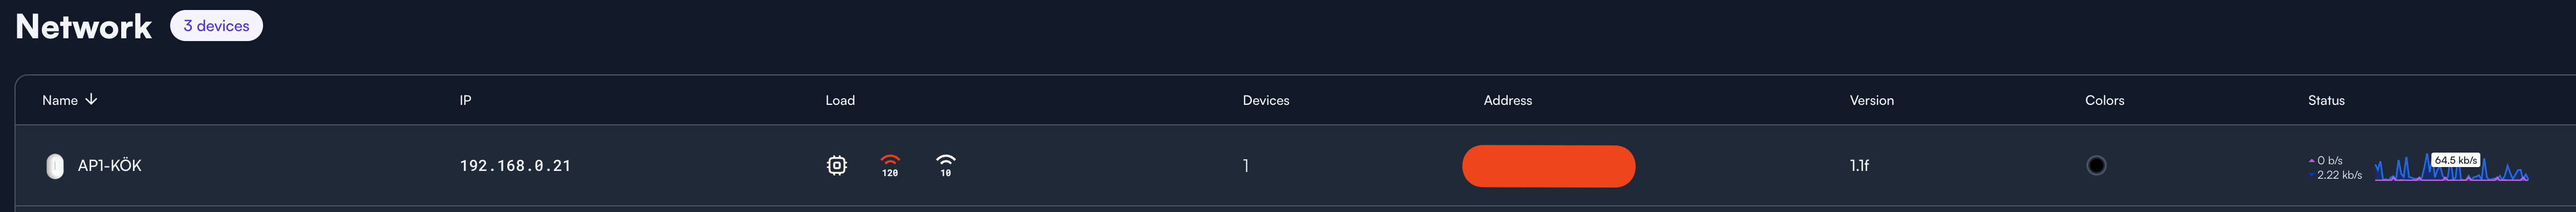Toggle sort direction arrow beside Name
Image resolution: width=2576 pixels, height=212 pixels.
(x=92, y=99)
